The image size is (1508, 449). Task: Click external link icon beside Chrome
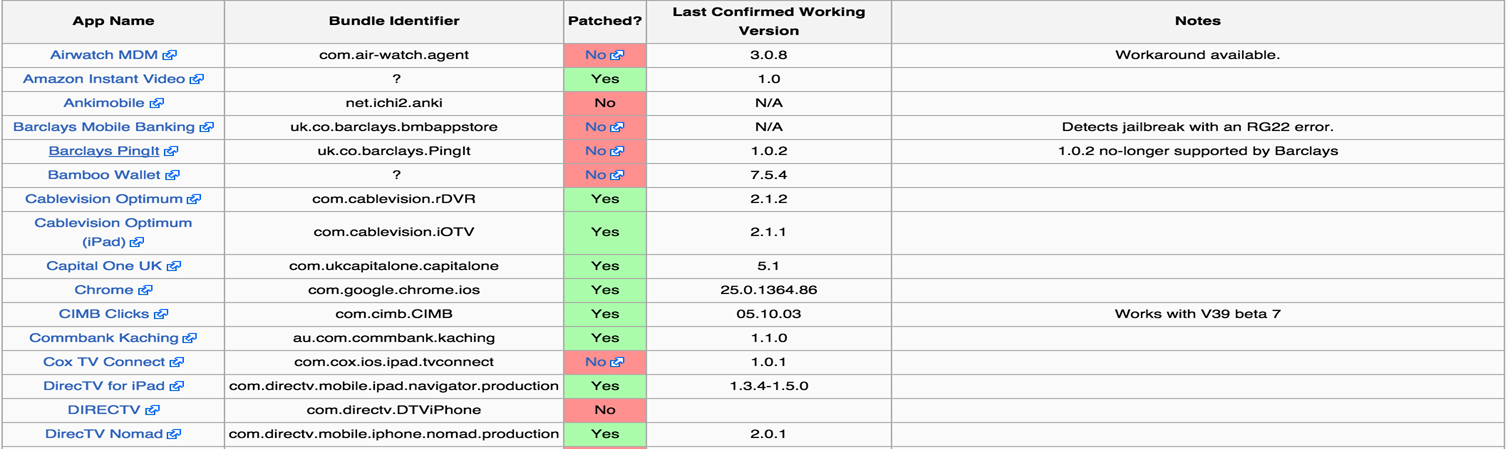[146, 290]
